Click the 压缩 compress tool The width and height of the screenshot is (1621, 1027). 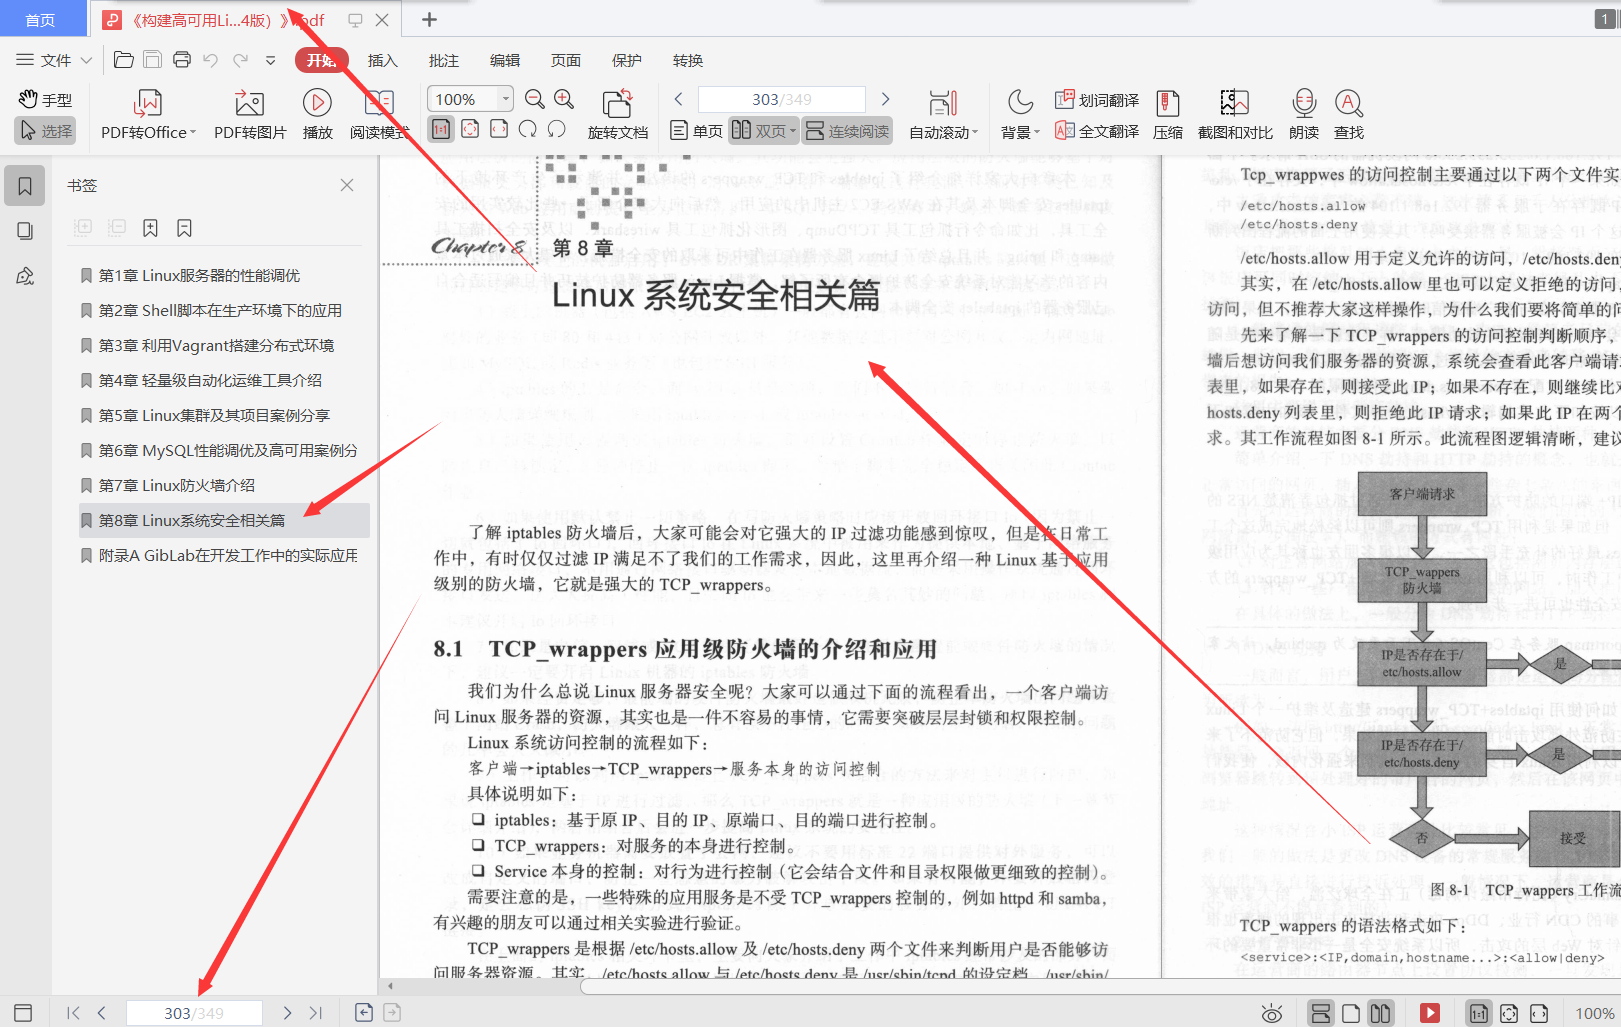click(1167, 114)
